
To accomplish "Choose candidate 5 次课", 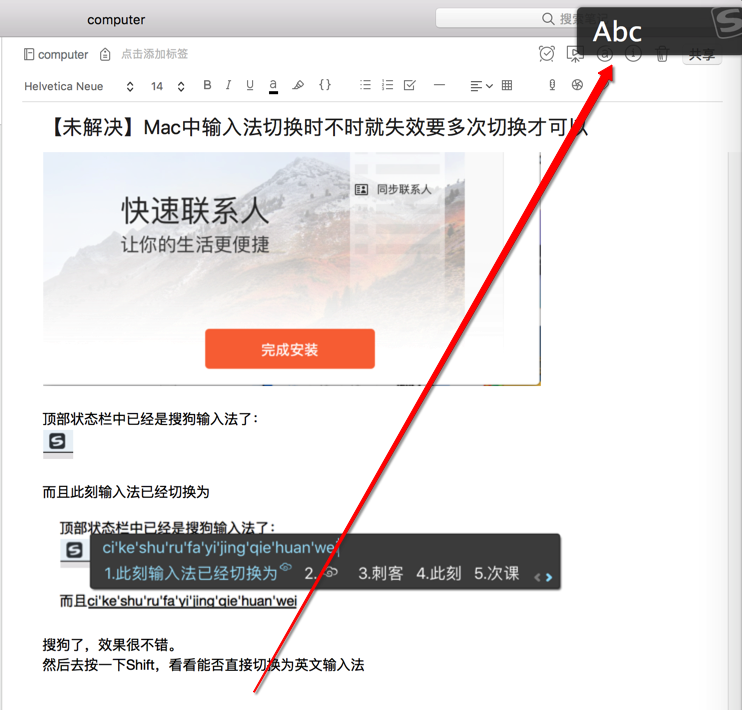I will [497, 574].
